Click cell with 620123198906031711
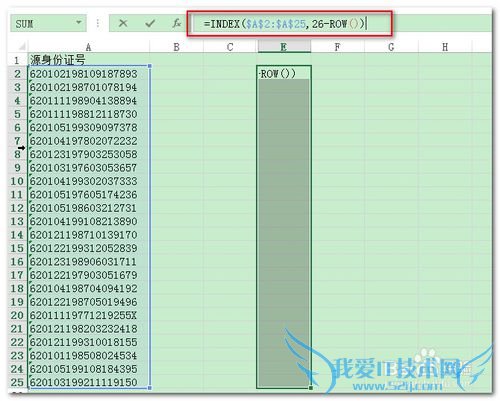Image resolution: width=500 pixels, height=401 pixels. point(89,262)
